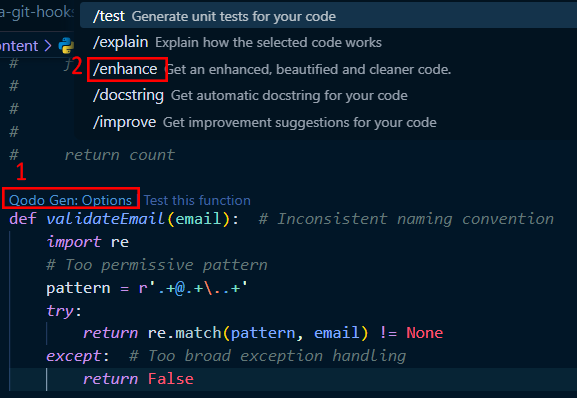Click the 'email' parameter in function definition
Viewport: 577px width, 398px height.
coord(198,219)
